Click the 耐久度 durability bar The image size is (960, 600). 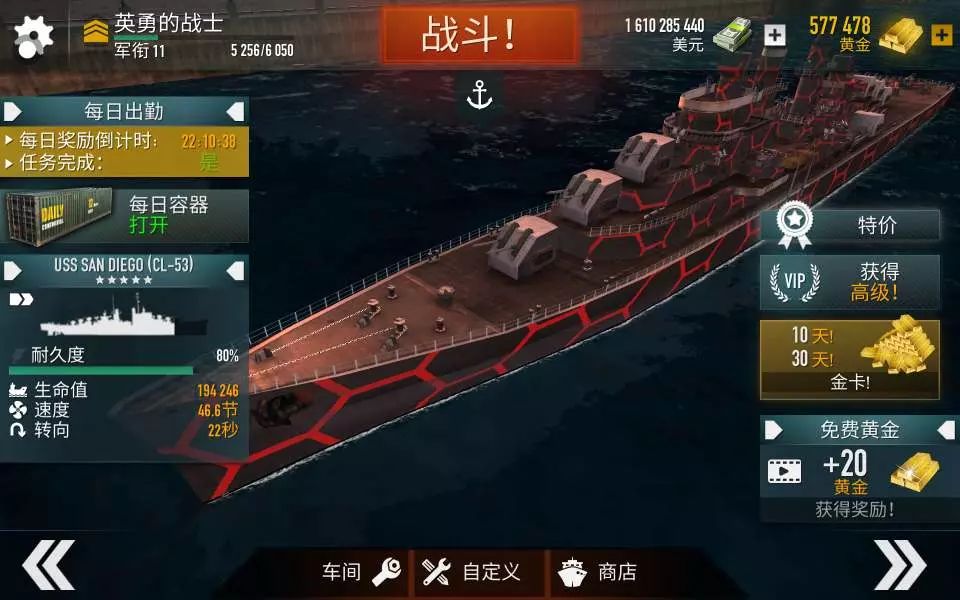(x=101, y=370)
